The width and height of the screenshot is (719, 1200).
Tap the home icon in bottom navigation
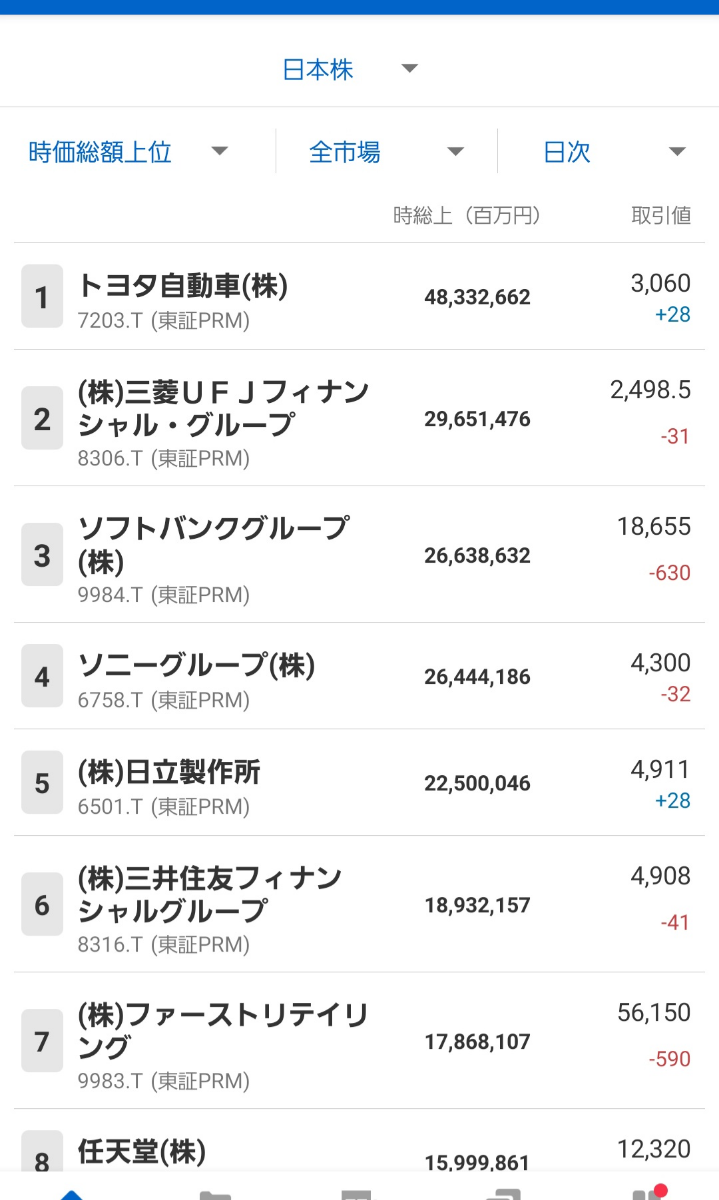pos(72,1194)
